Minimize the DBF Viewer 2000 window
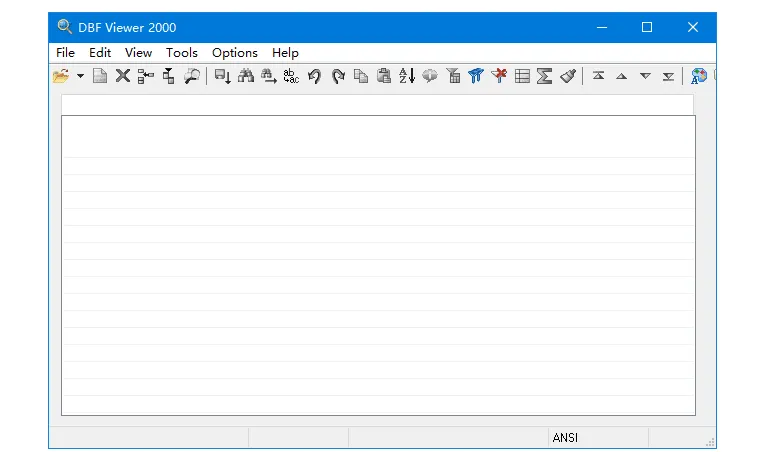 (x=602, y=27)
